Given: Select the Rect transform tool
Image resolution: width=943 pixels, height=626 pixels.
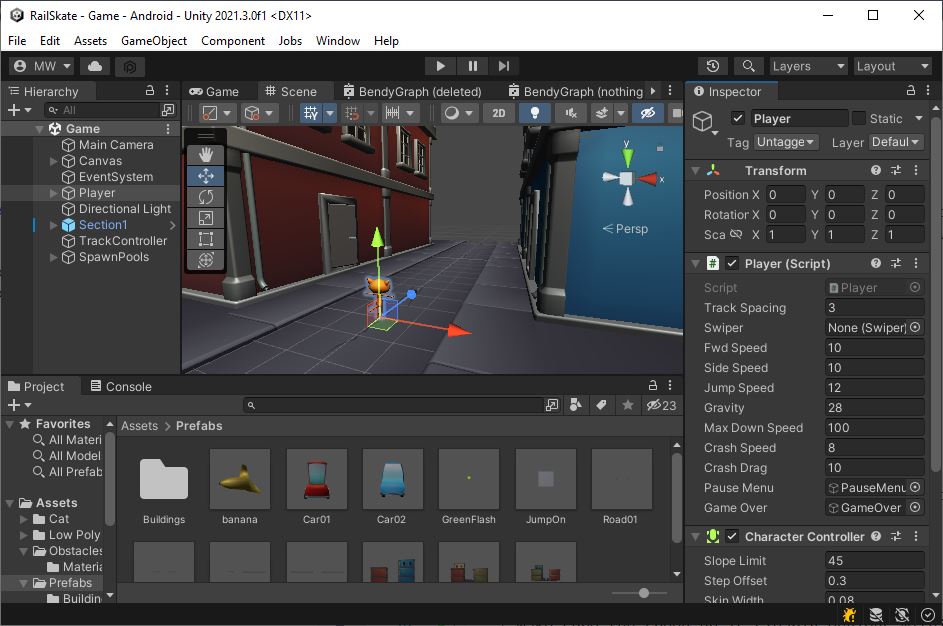Looking at the screenshot, I should [206, 239].
